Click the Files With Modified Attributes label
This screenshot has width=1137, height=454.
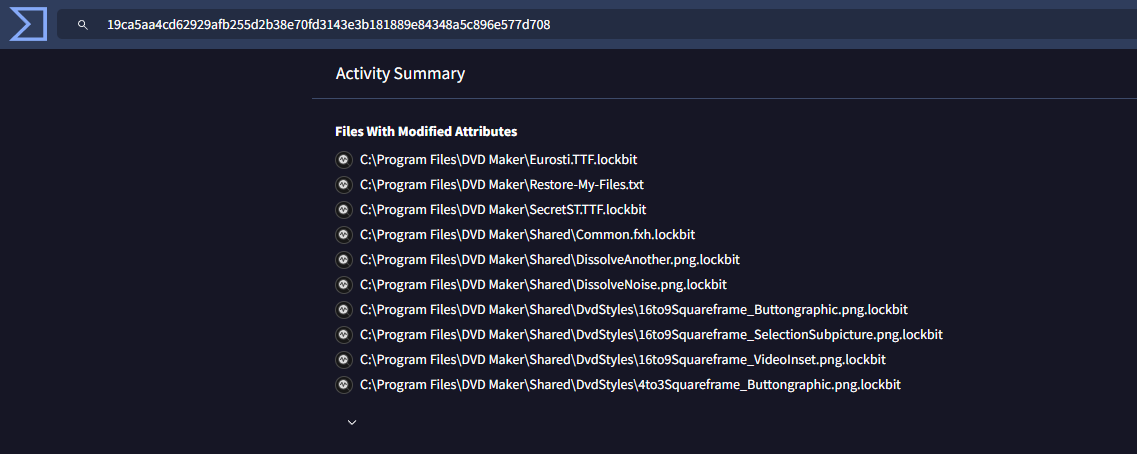[x=426, y=132]
